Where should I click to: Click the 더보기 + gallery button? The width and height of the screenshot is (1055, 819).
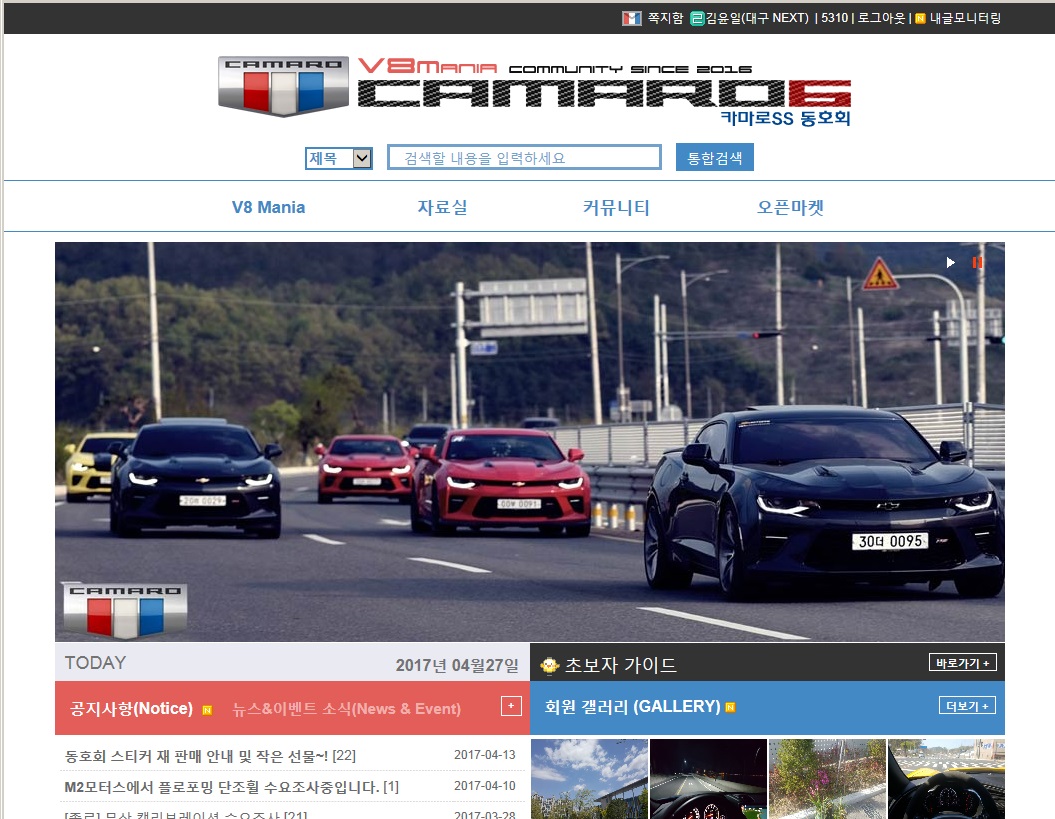(967, 706)
